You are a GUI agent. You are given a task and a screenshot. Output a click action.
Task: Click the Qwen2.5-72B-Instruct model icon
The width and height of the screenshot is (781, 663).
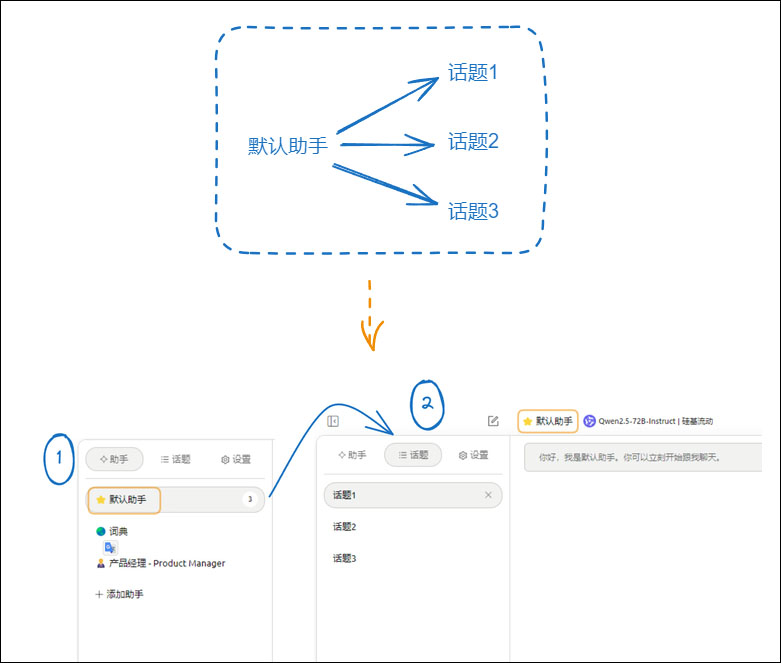(589, 421)
